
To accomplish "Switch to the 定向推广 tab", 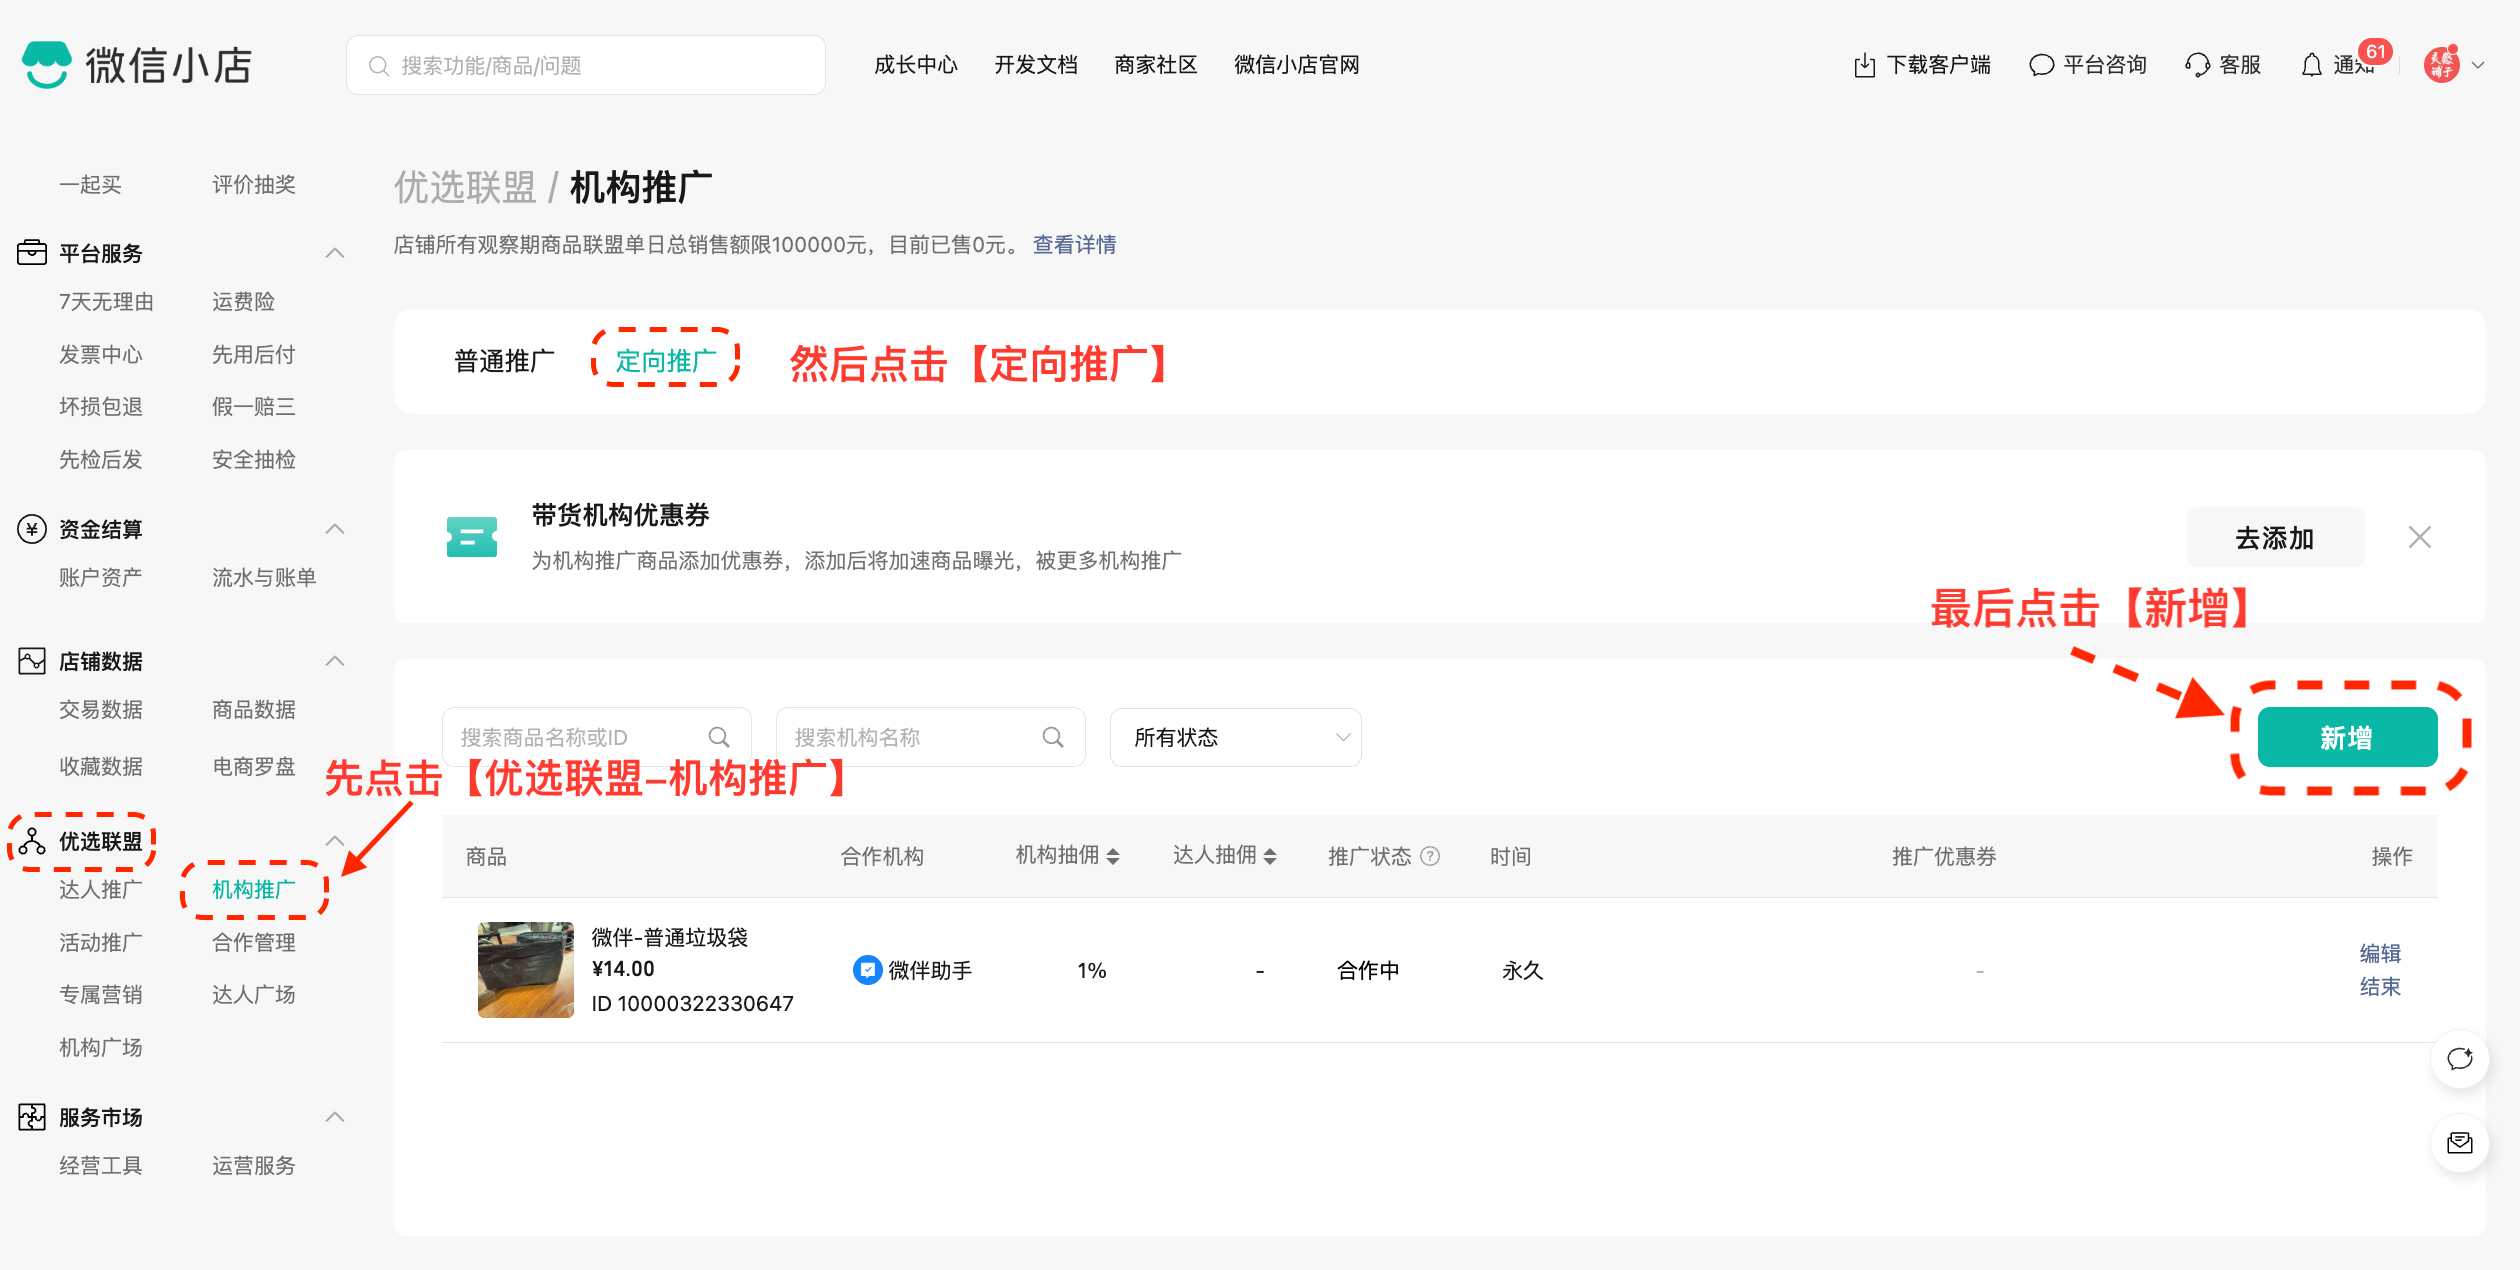I will click(665, 361).
